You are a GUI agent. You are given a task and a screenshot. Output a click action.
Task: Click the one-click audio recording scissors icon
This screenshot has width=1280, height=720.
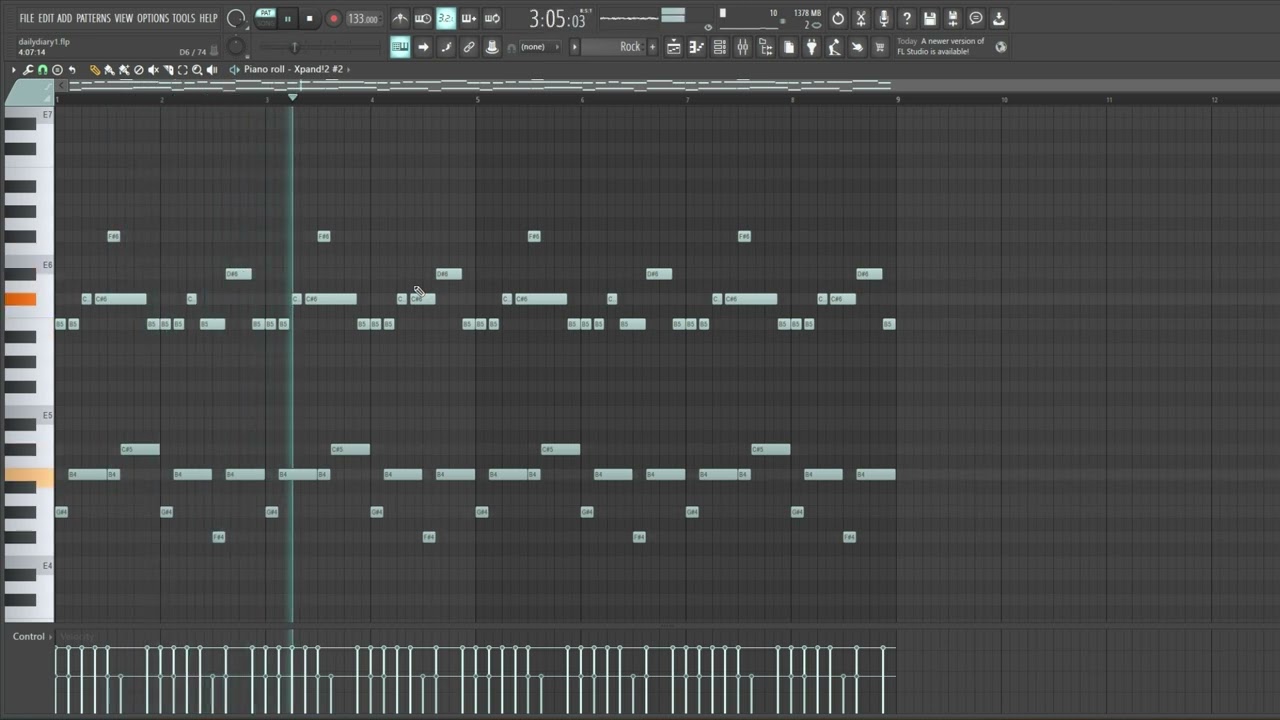click(x=861, y=18)
